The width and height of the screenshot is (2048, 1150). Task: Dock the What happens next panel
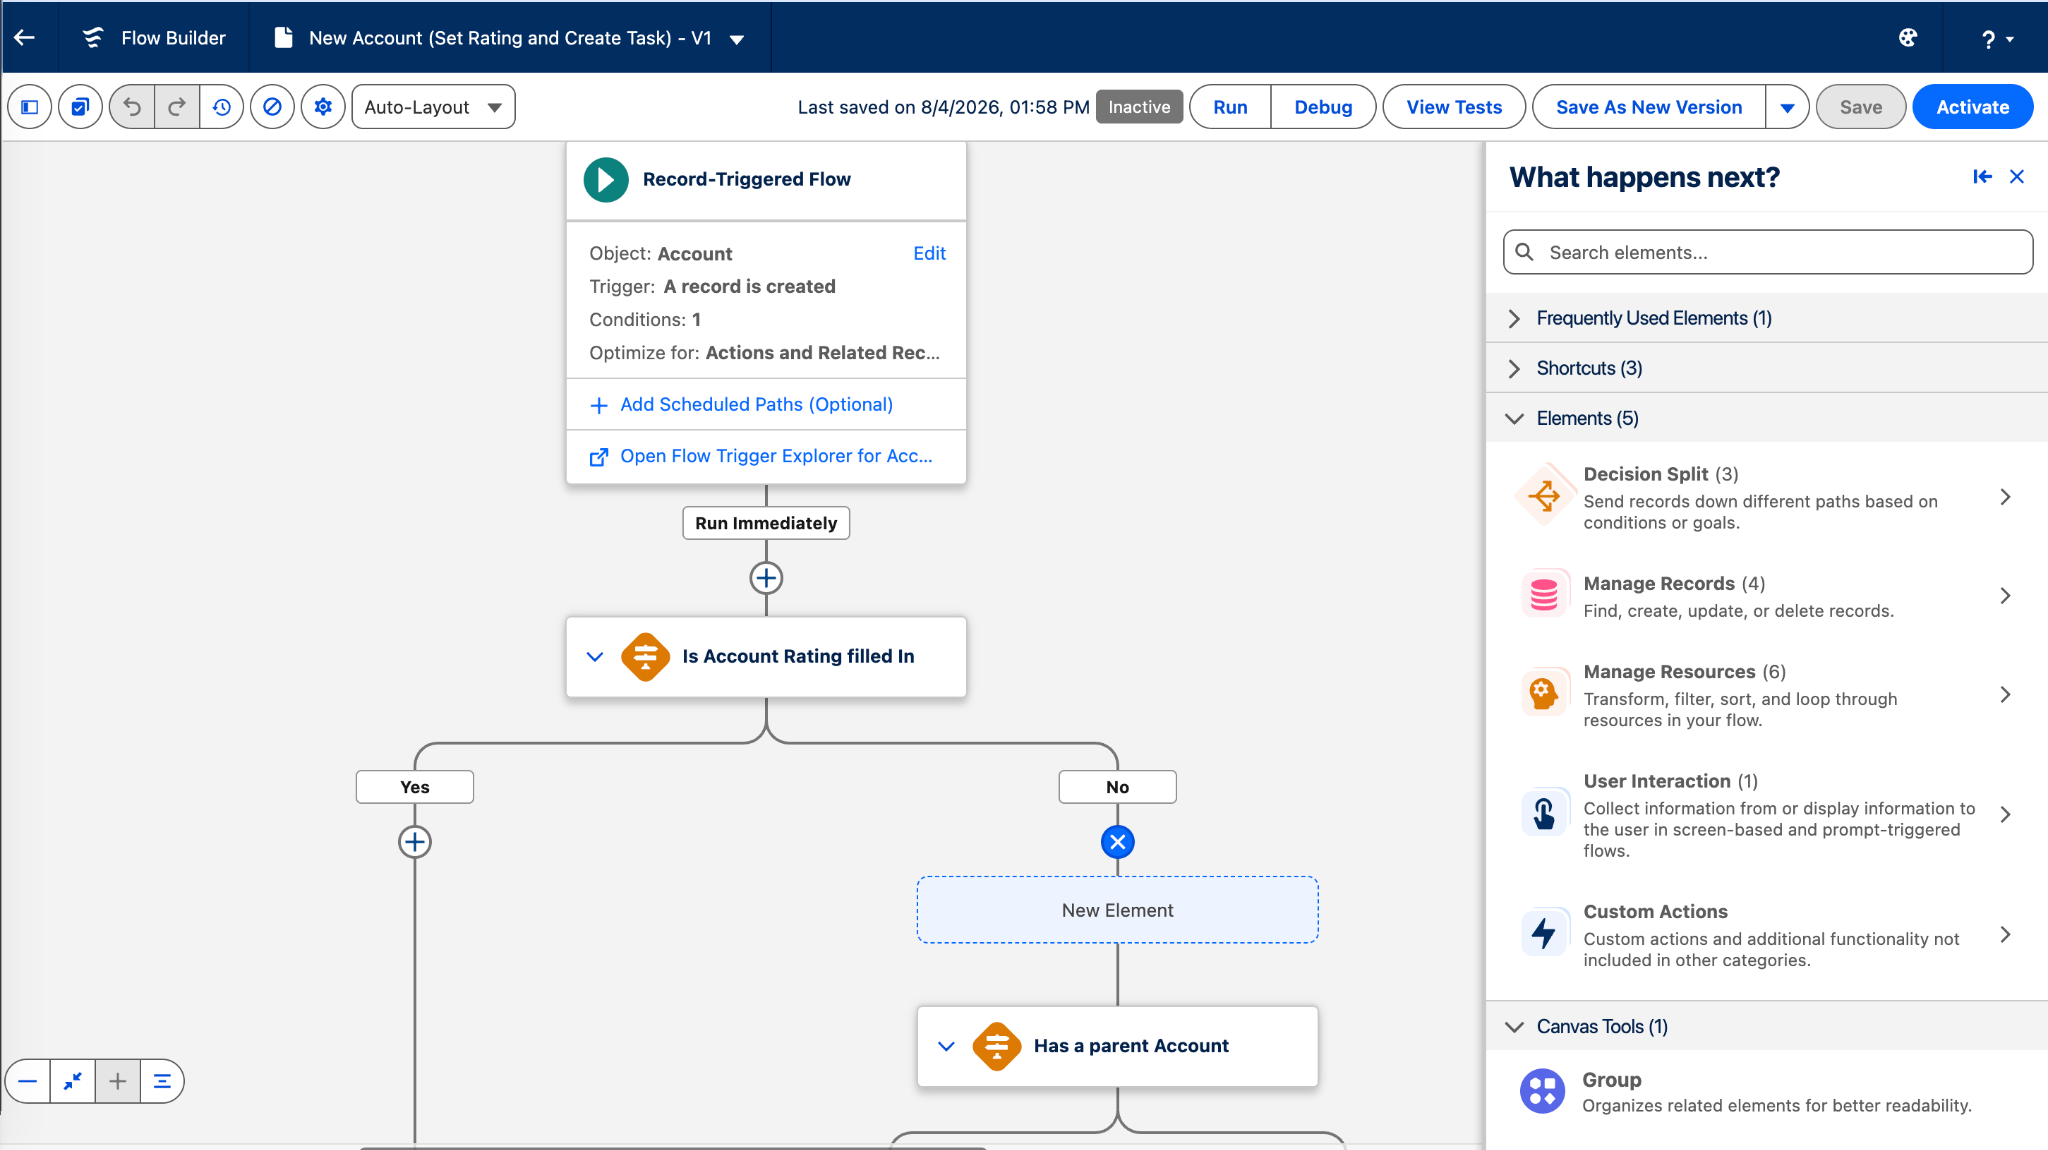click(x=1982, y=177)
